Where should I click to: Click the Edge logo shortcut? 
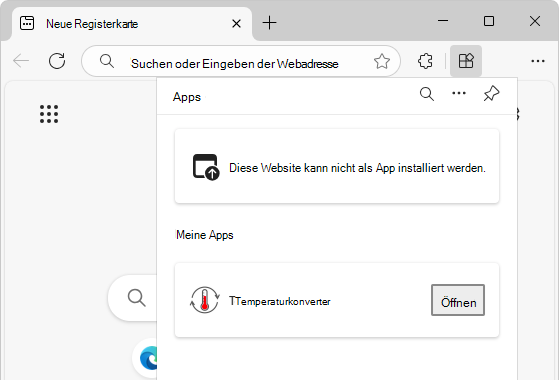(149, 358)
